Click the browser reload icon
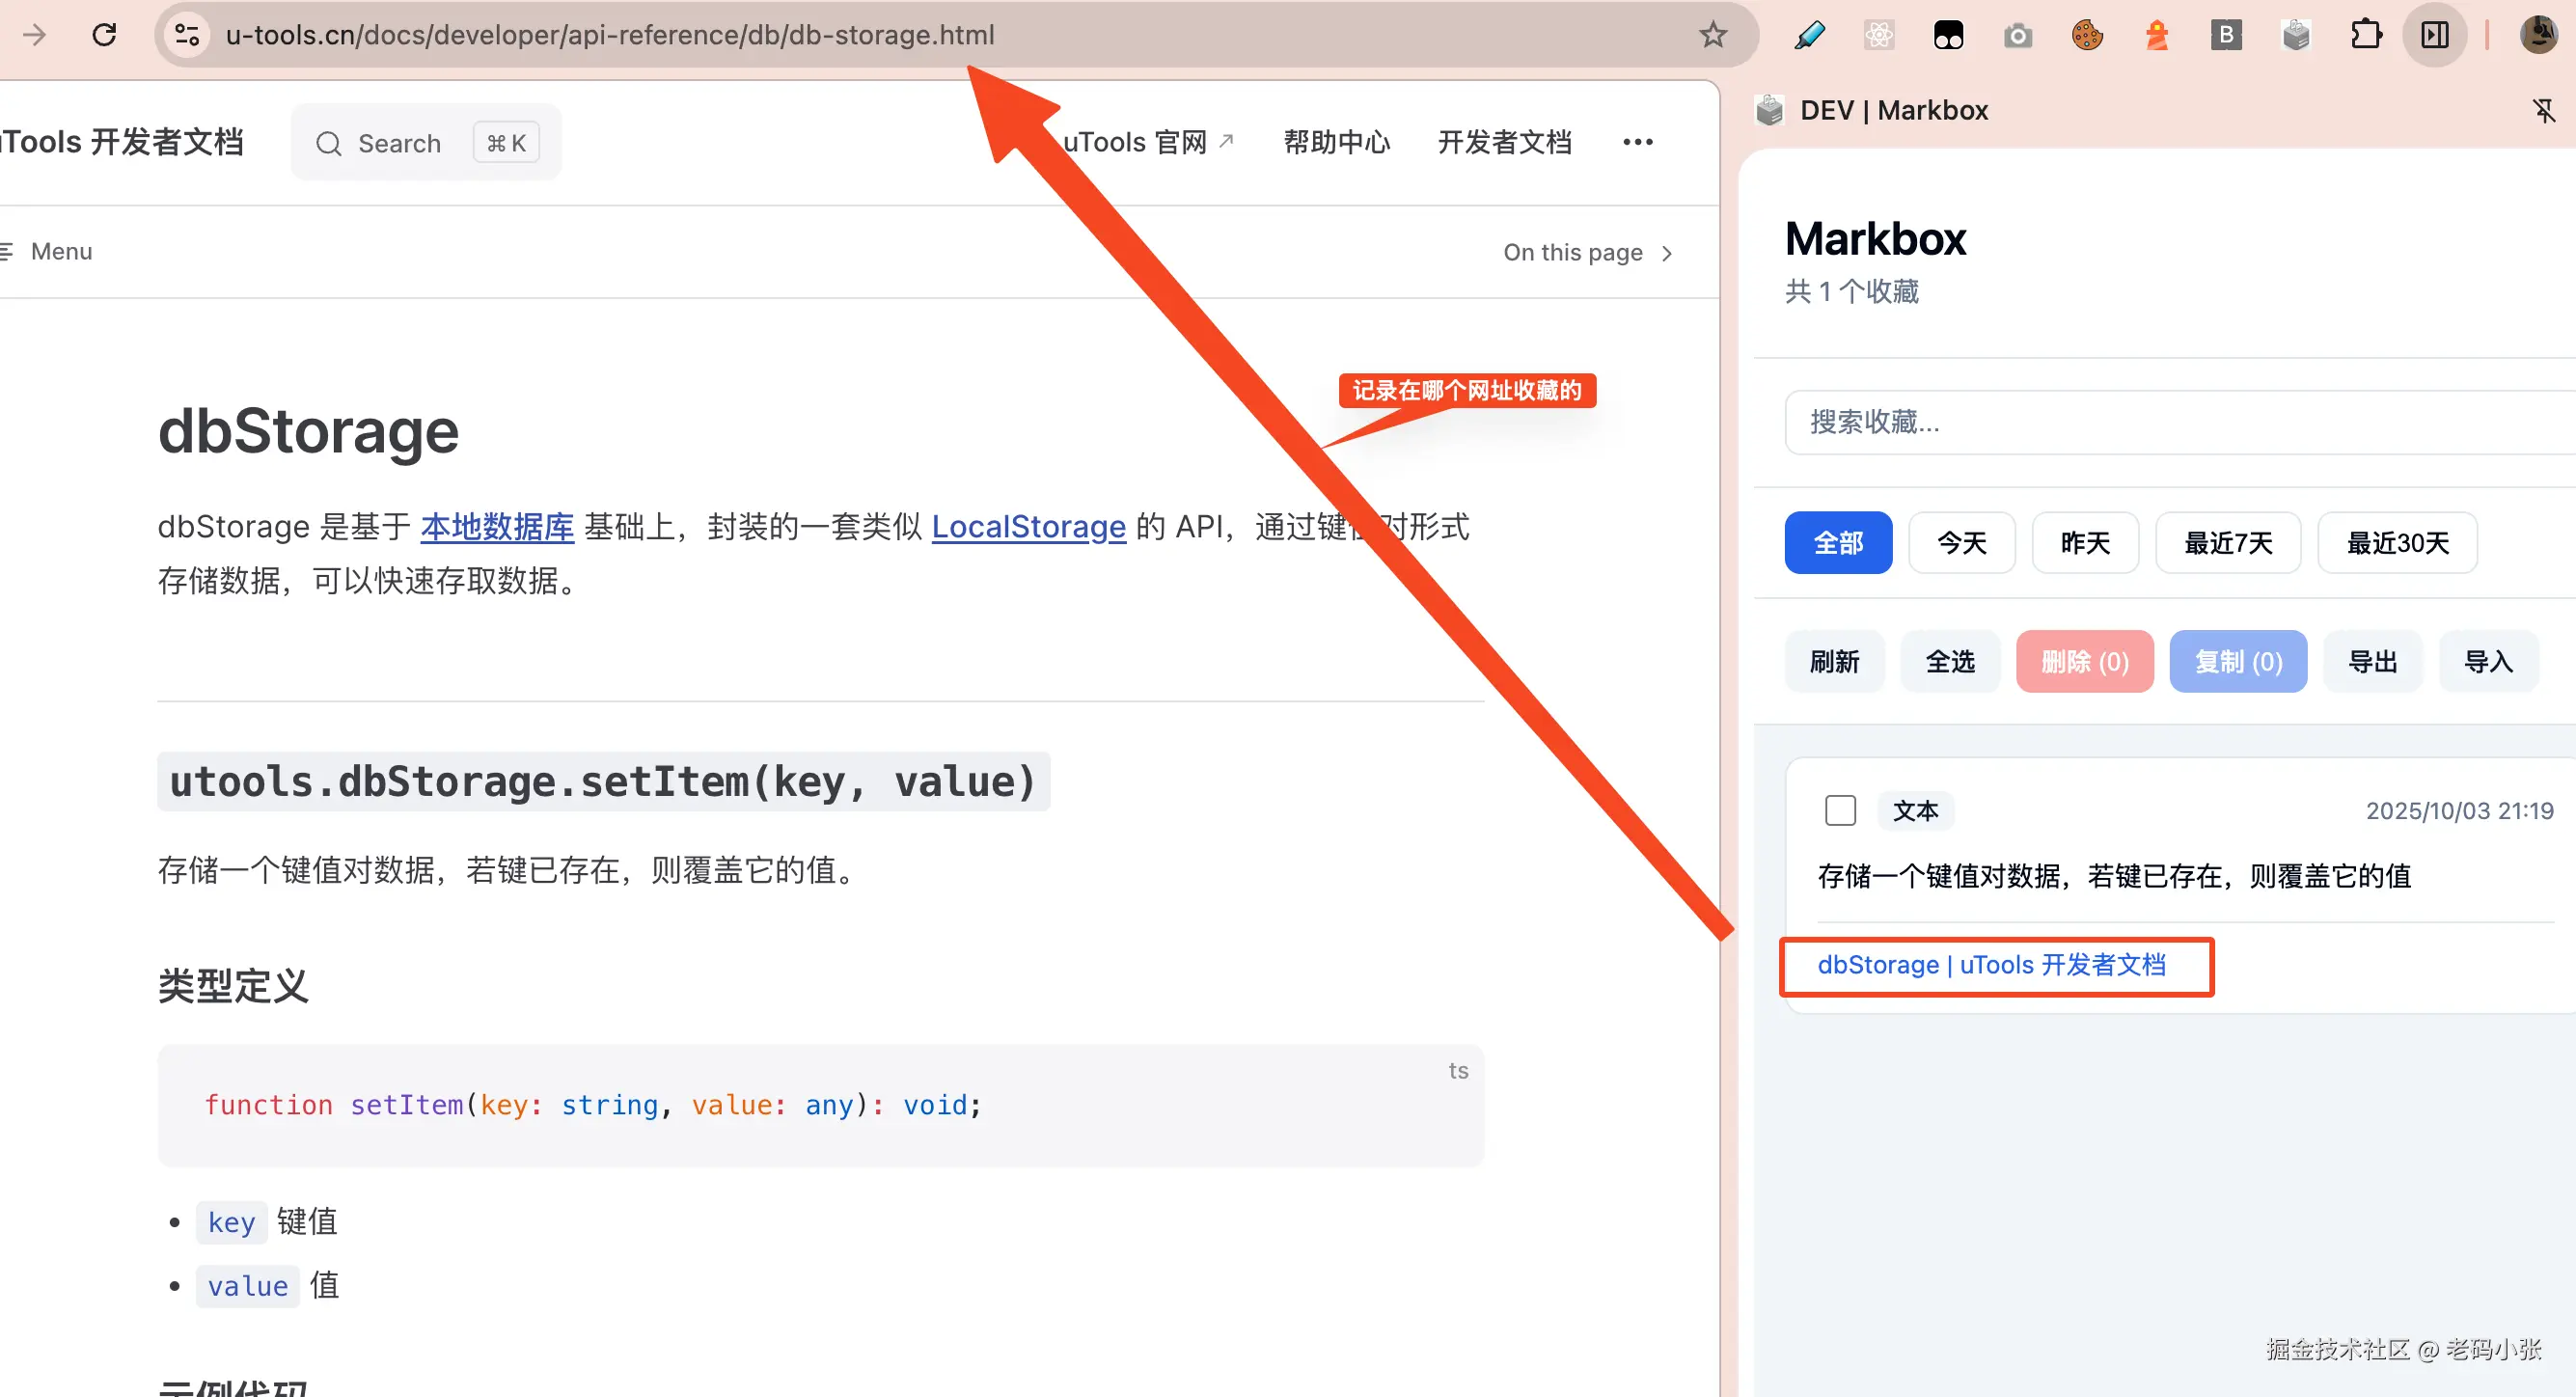This screenshot has width=2576, height=1397. click(104, 35)
